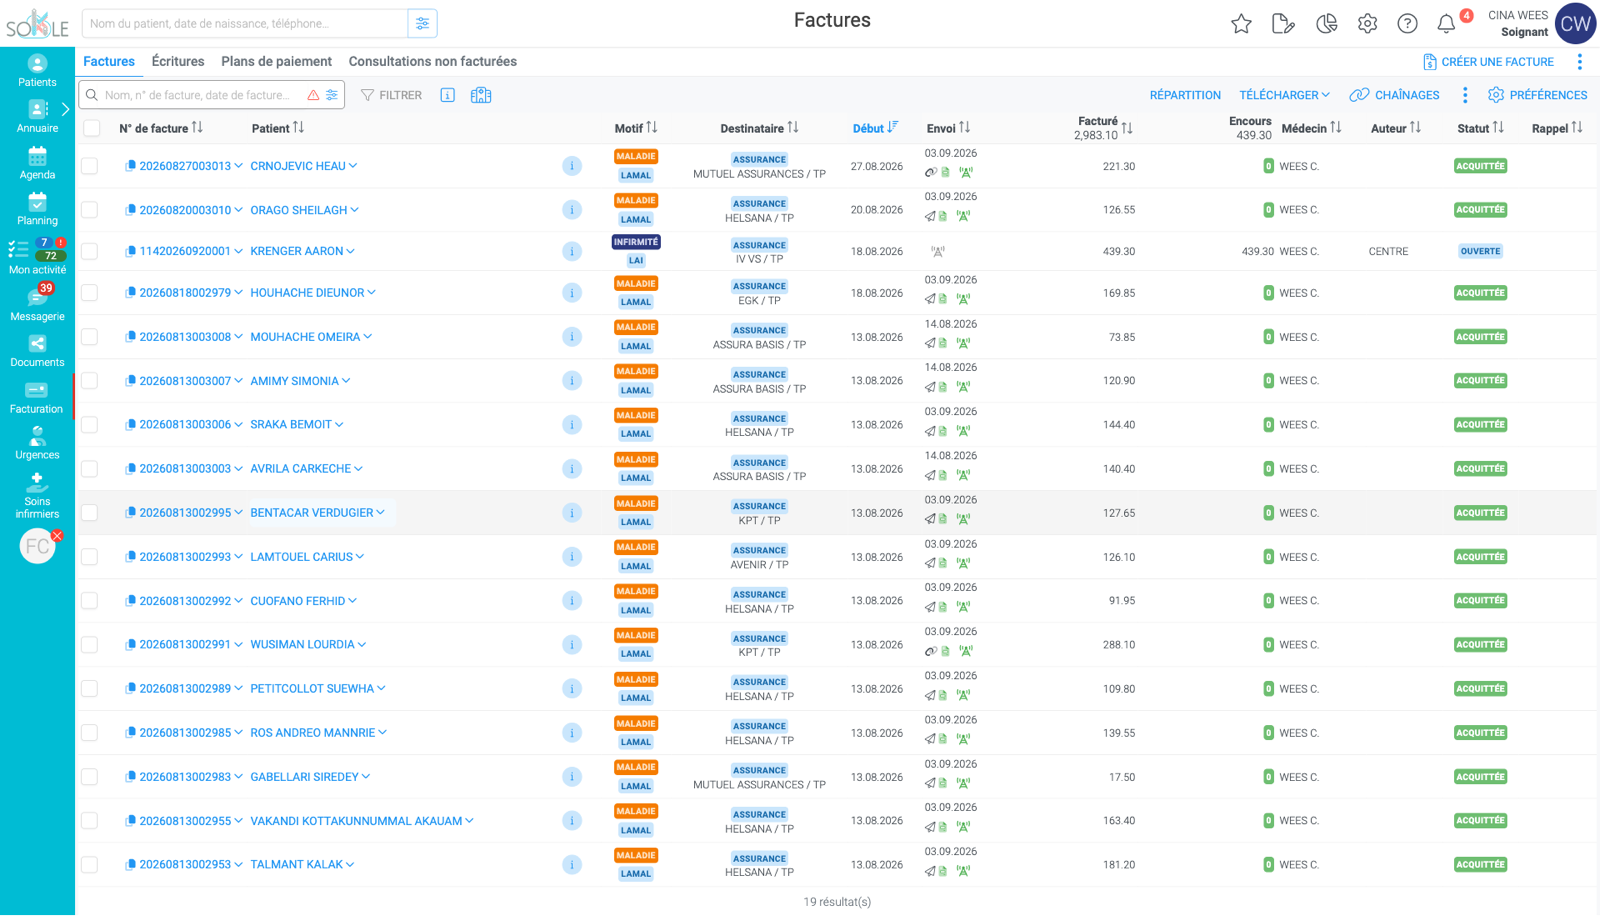
Task: Open the settings gear icon in header
Action: click(1367, 23)
